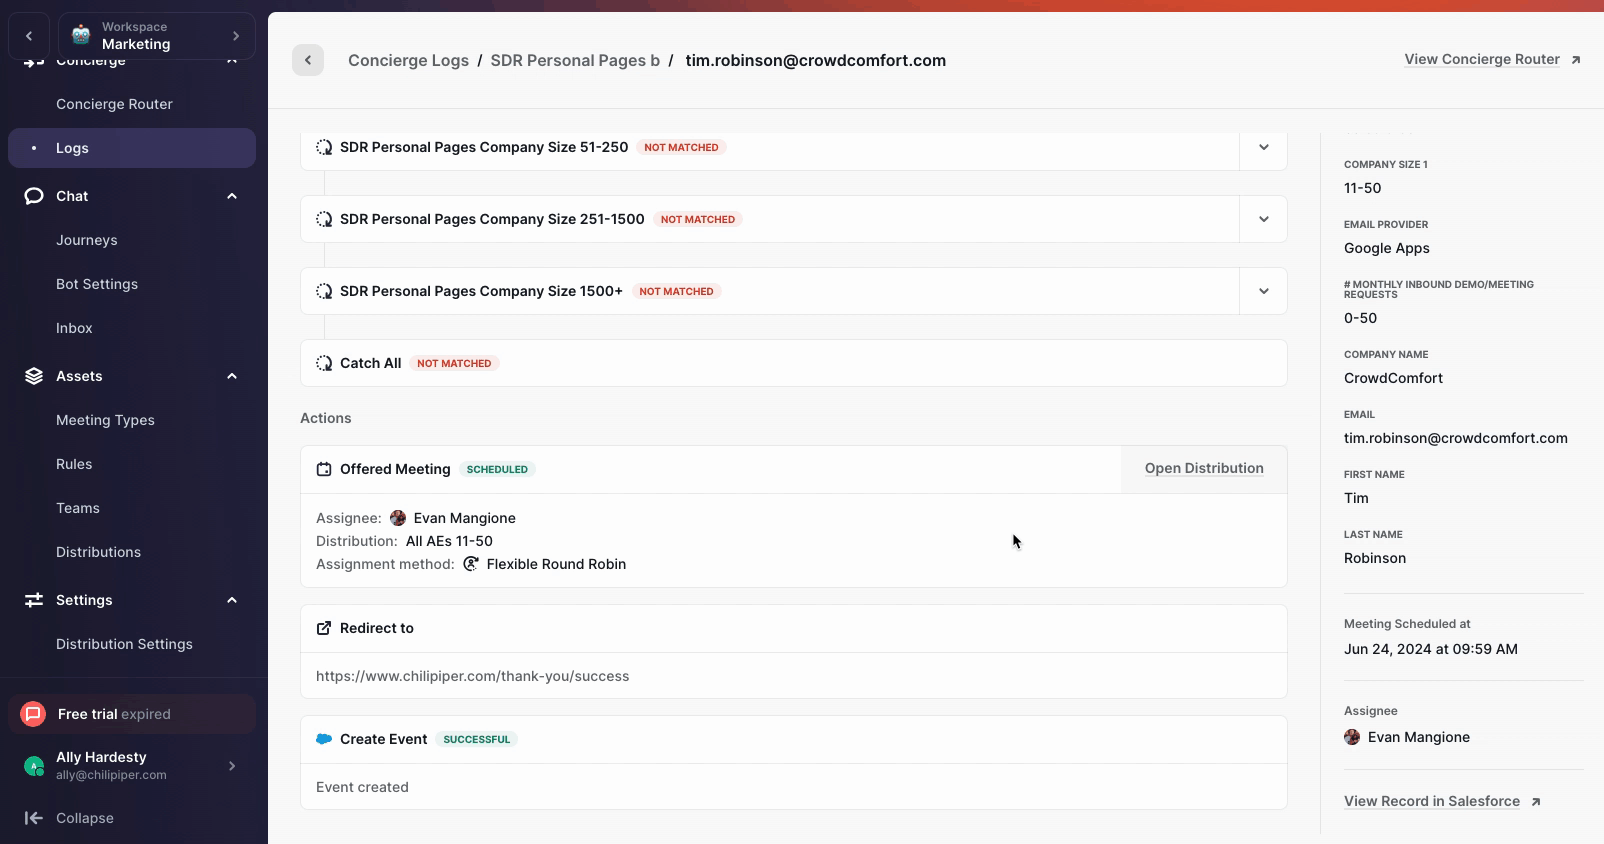Click the workspace back chevron in the sidebar

pos(29,36)
